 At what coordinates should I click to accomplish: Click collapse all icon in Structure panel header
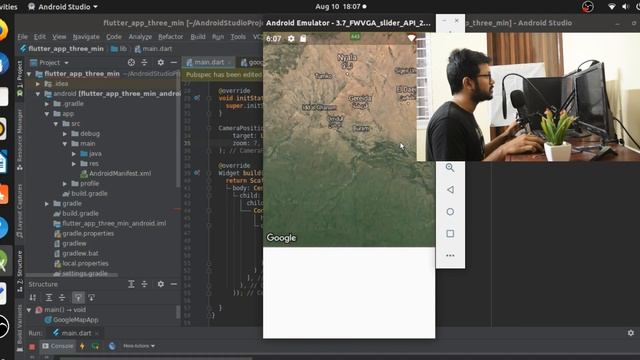click(x=144, y=284)
